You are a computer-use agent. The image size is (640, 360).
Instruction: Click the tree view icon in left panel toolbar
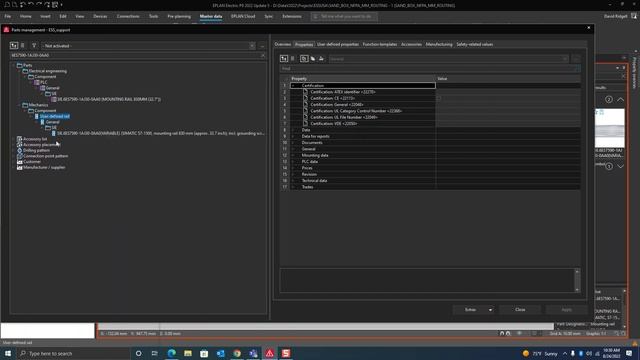tap(14, 46)
